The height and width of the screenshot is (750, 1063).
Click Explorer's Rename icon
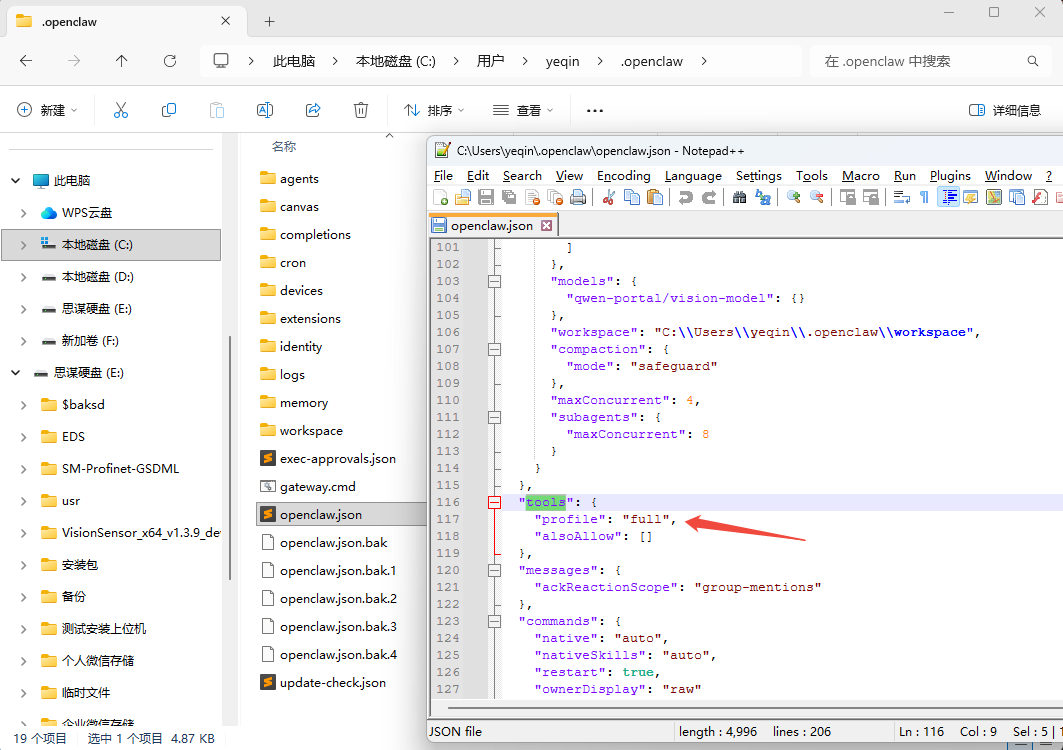pyautogui.click(x=265, y=110)
